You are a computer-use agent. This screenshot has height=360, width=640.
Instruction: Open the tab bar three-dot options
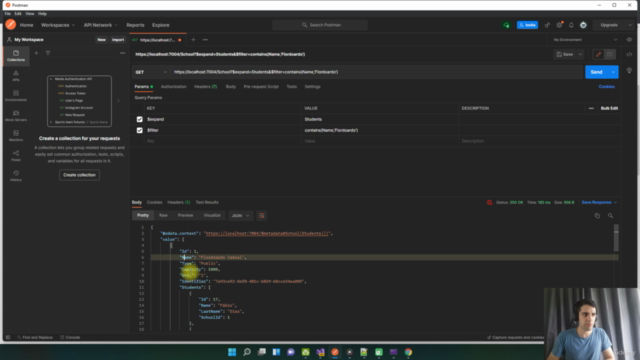tap(205, 40)
